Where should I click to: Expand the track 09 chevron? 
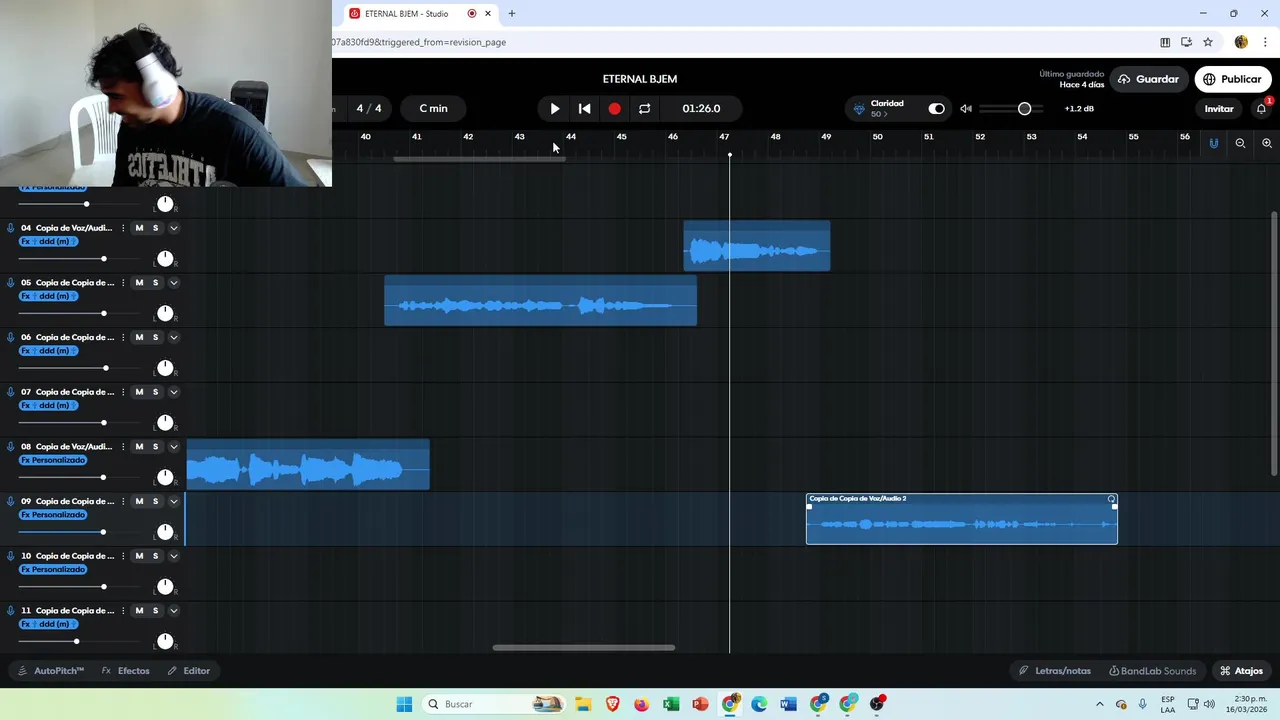click(173, 501)
